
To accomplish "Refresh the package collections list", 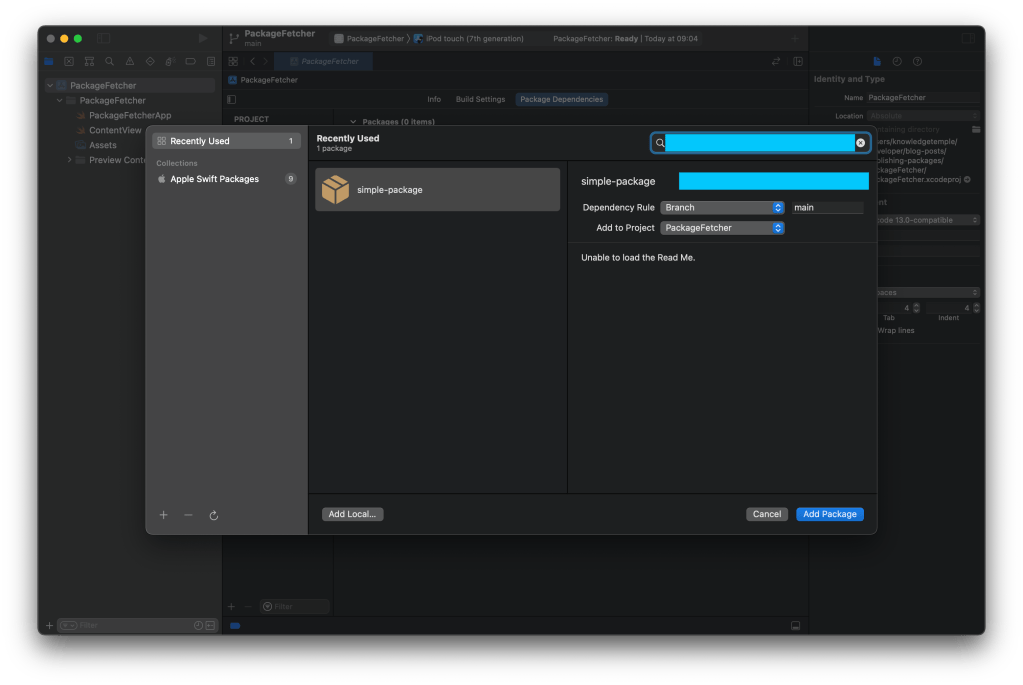I will click(214, 515).
